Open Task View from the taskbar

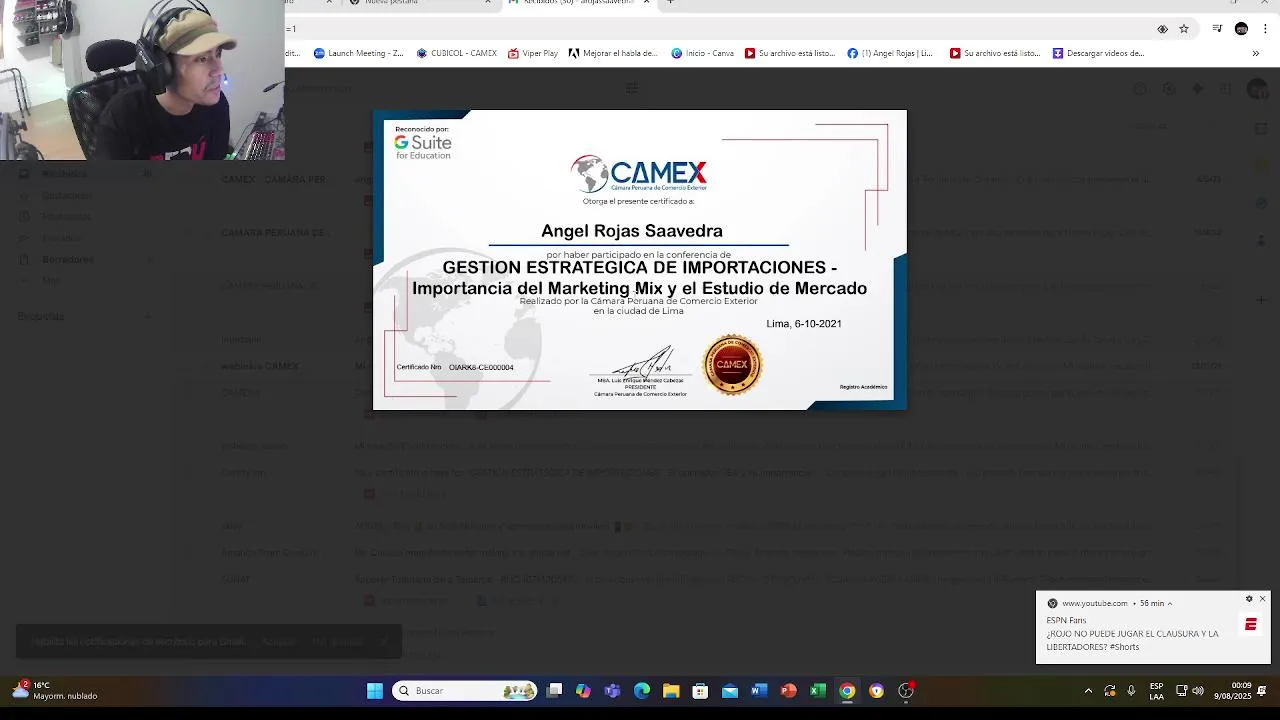pos(555,690)
